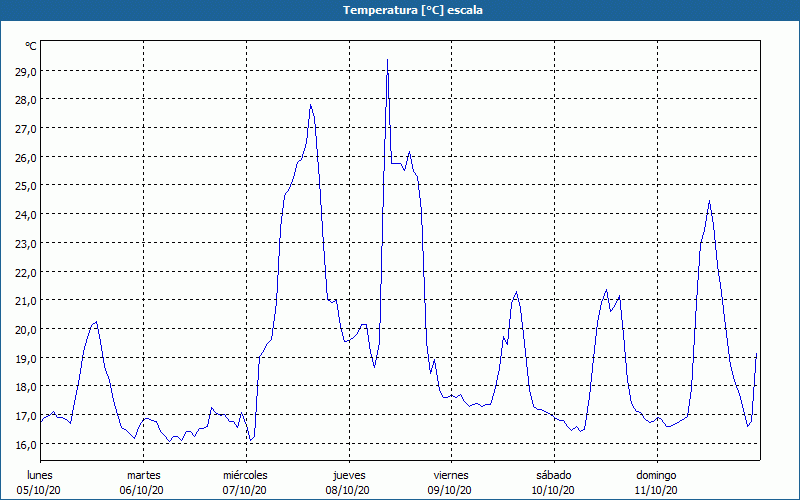The height and width of the screenshot is (500, 800).
Task: Click the 09/10/20 date label
Action: tap(449, 490)
